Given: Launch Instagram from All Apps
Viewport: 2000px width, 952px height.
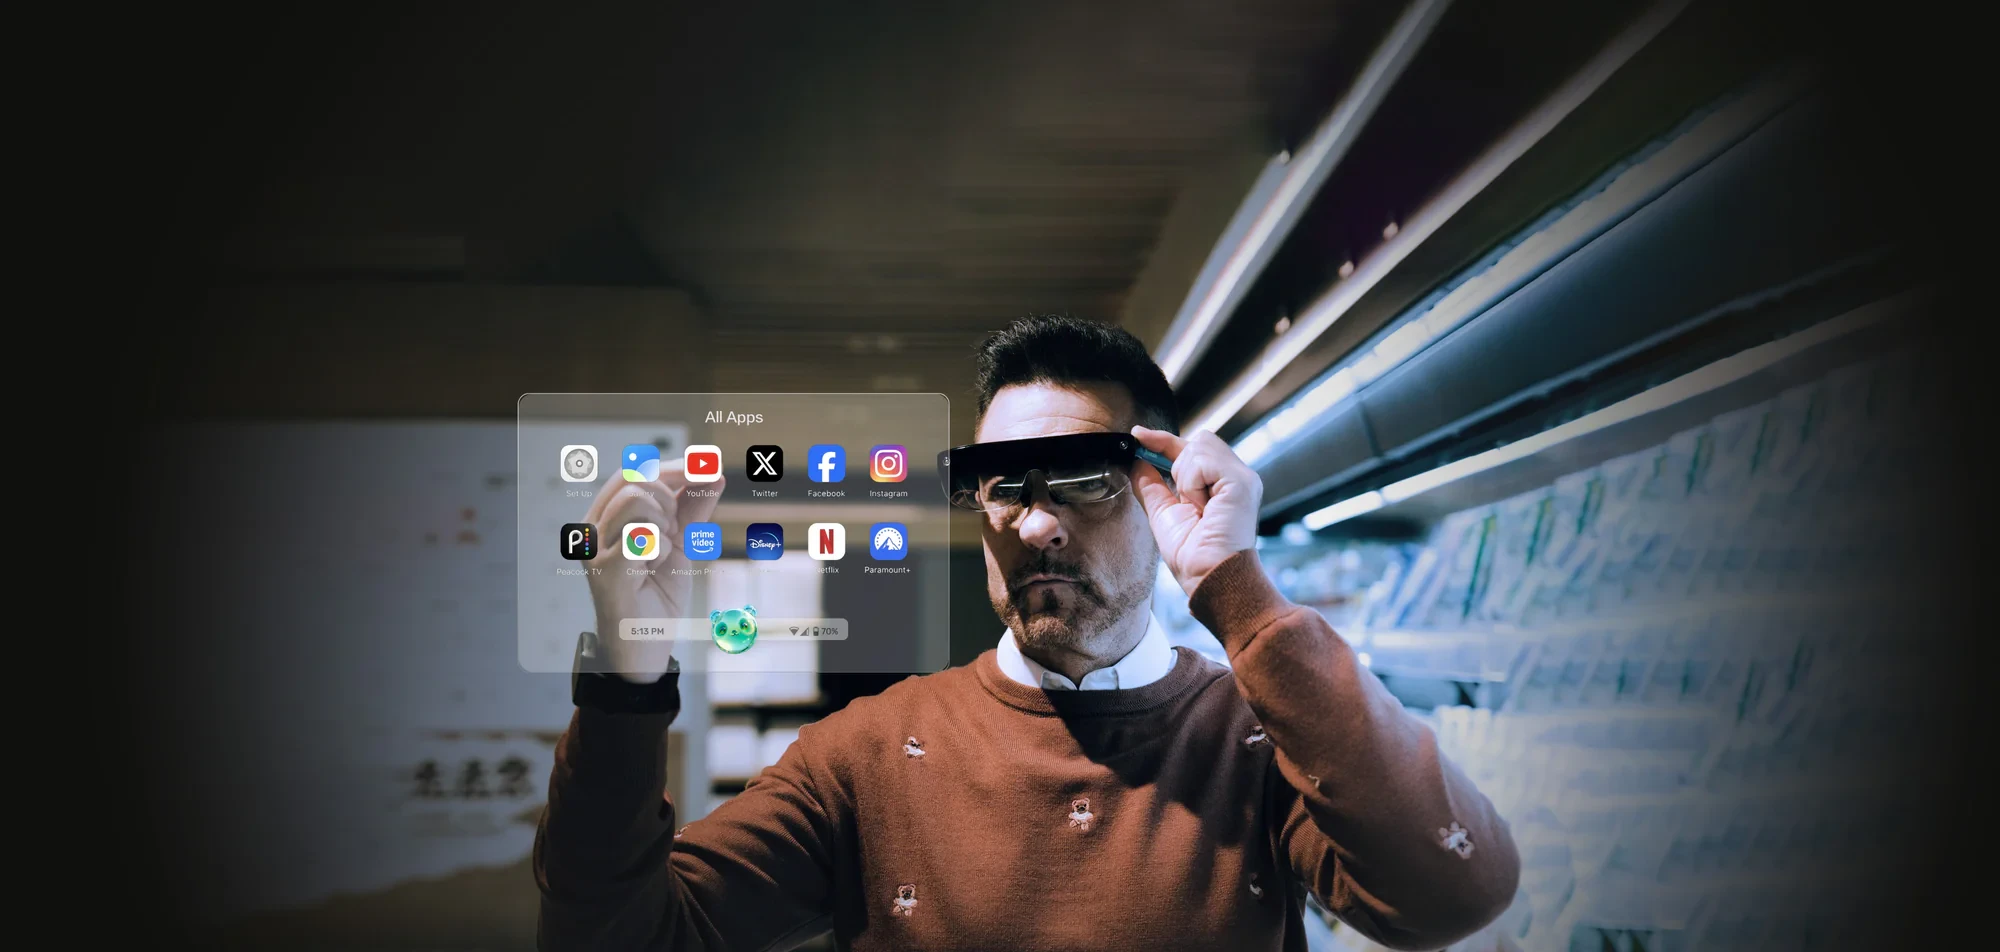Looking at the screenshot, I should (x=888, y=464).
